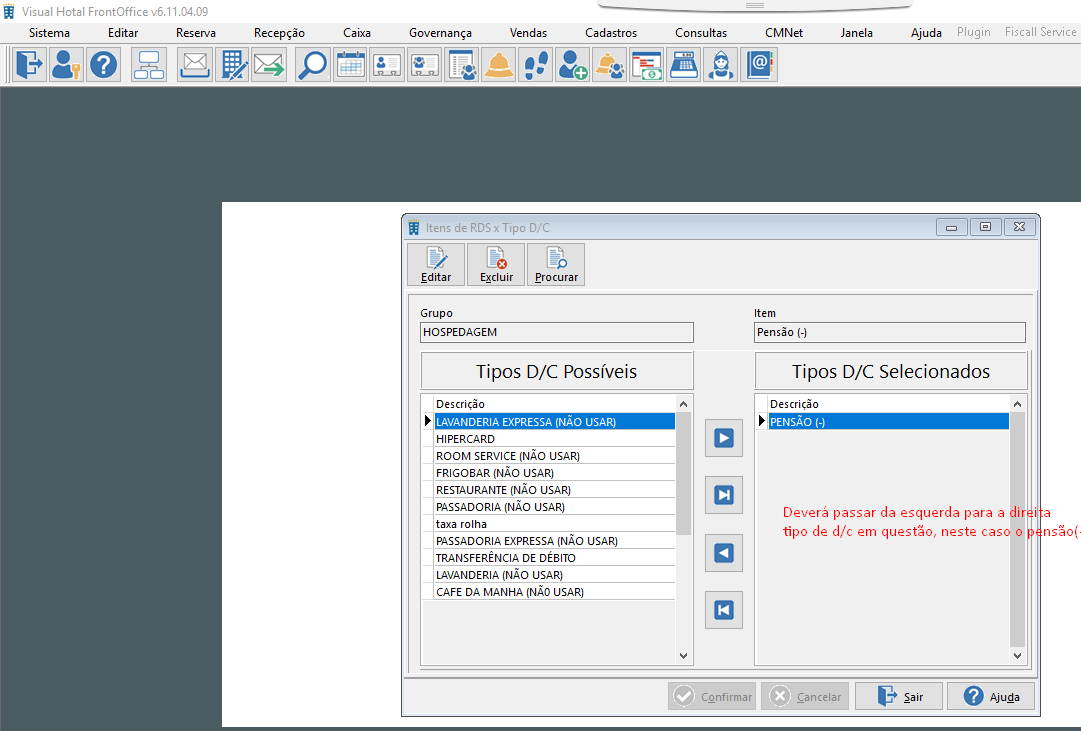The height and width of the screenshot is (731, 1081).
Task: Open the Janela menu
Action: pos(856,33)
